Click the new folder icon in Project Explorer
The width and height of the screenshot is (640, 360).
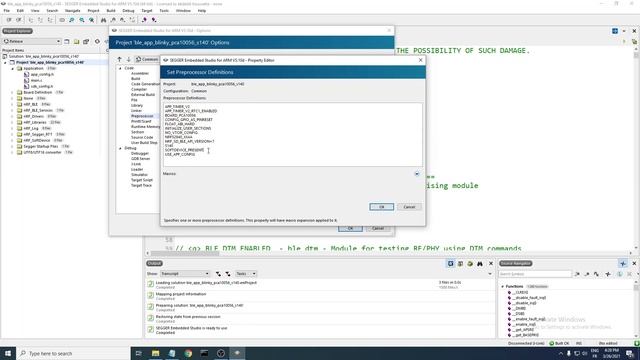76,41
